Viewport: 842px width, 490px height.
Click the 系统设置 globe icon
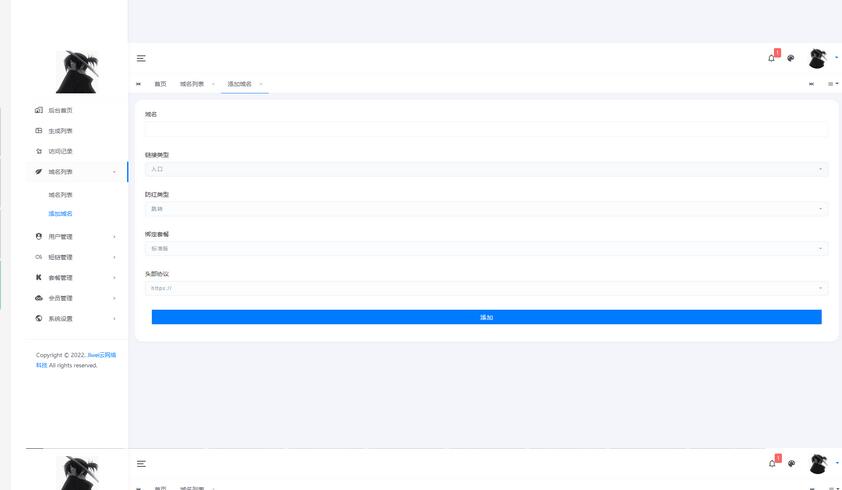point(39,318)
